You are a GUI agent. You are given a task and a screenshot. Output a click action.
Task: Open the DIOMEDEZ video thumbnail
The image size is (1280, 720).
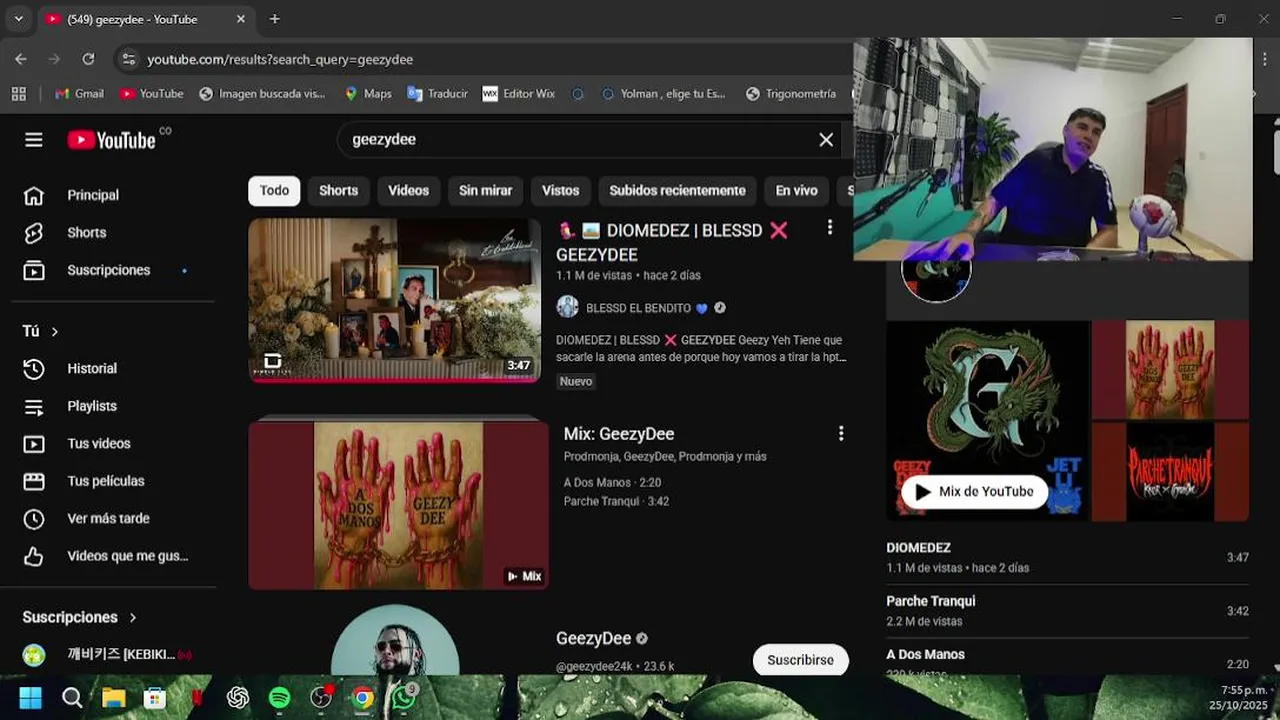pyautogui.click(x=394, y=300)
